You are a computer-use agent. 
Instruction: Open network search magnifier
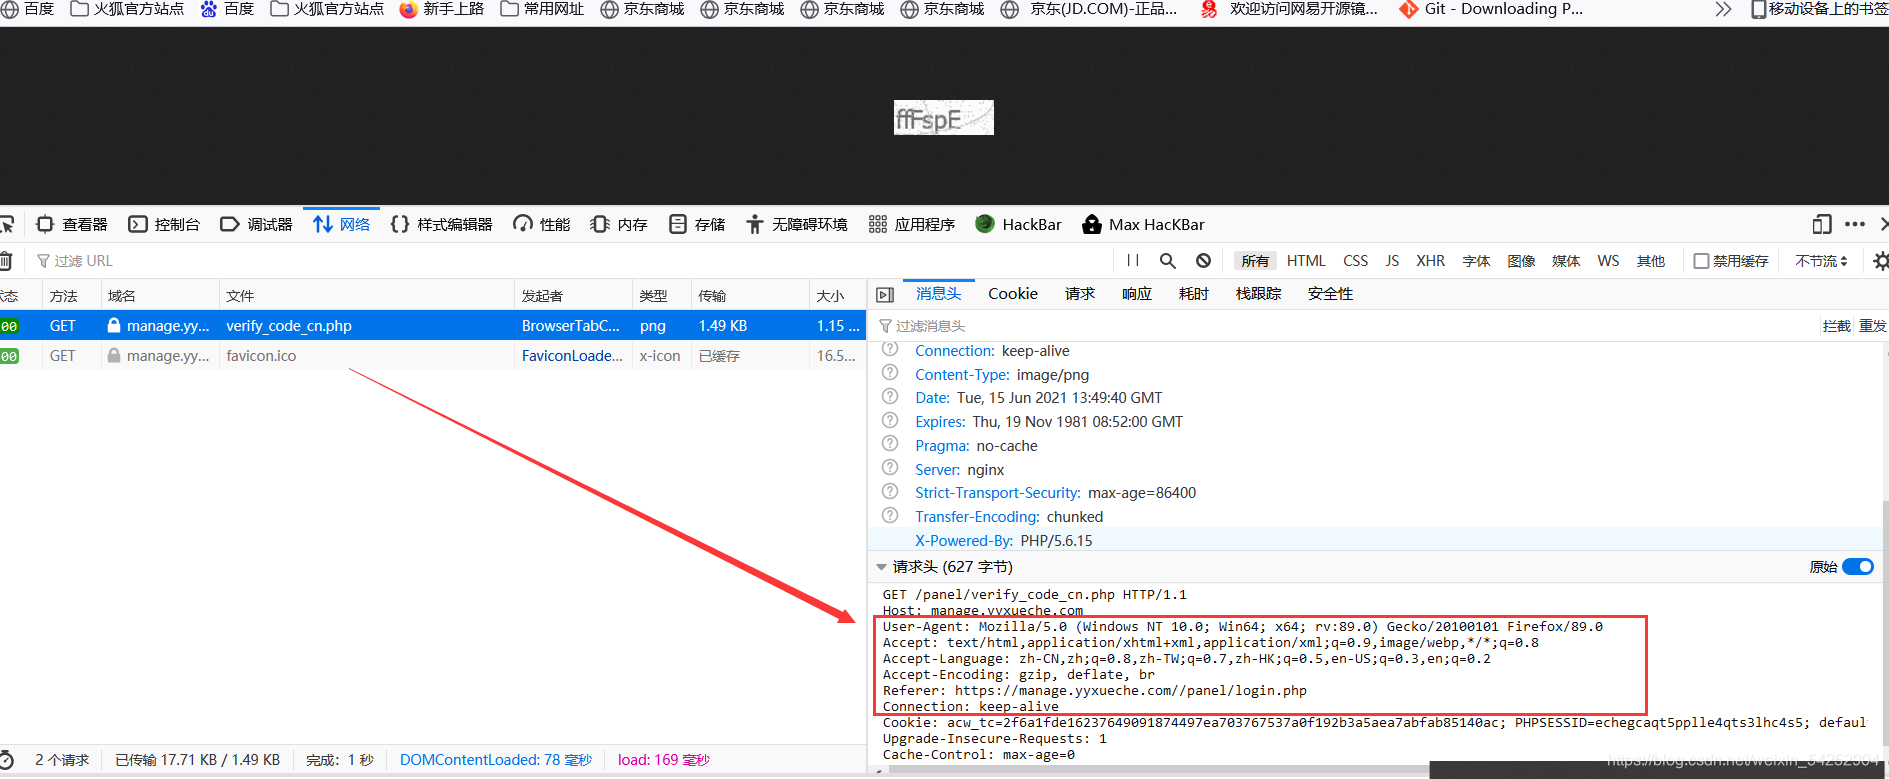pos(1167,260)
